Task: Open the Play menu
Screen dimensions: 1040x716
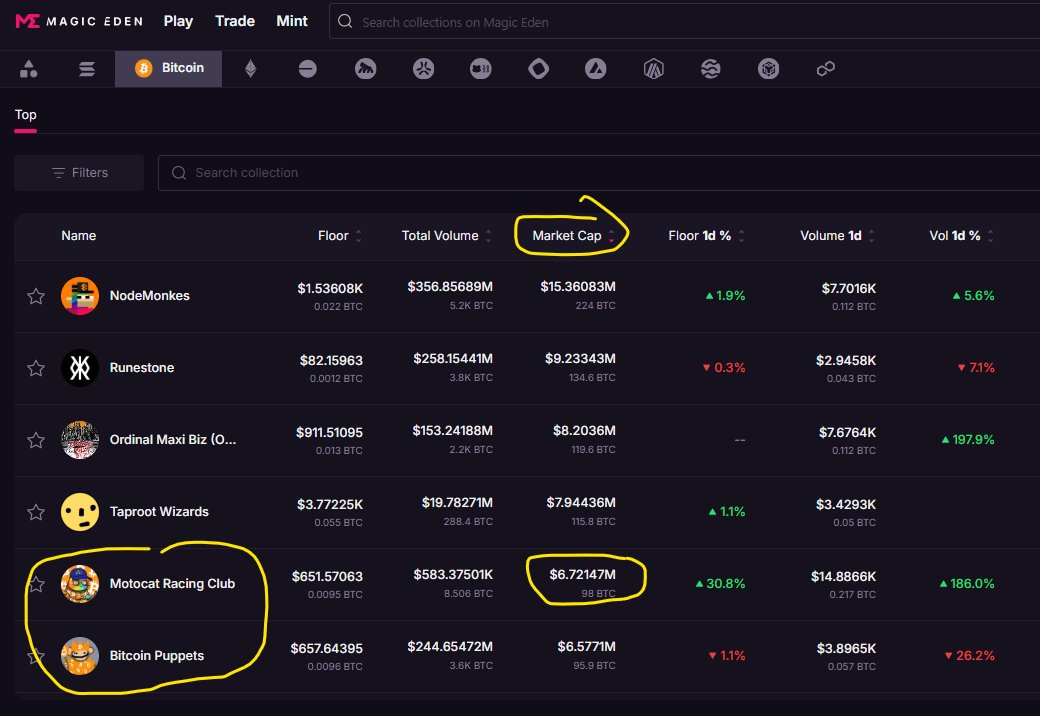Action: pos(178,21)
